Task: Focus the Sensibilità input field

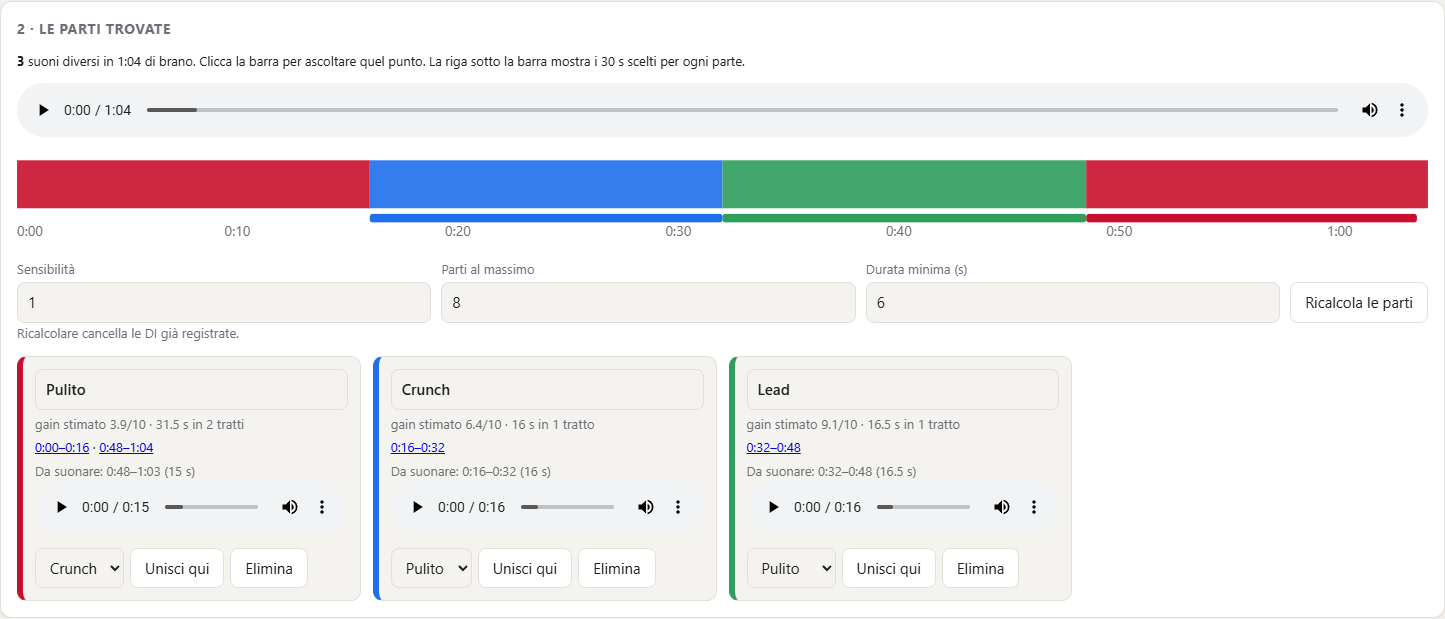Action: (224, 302)
